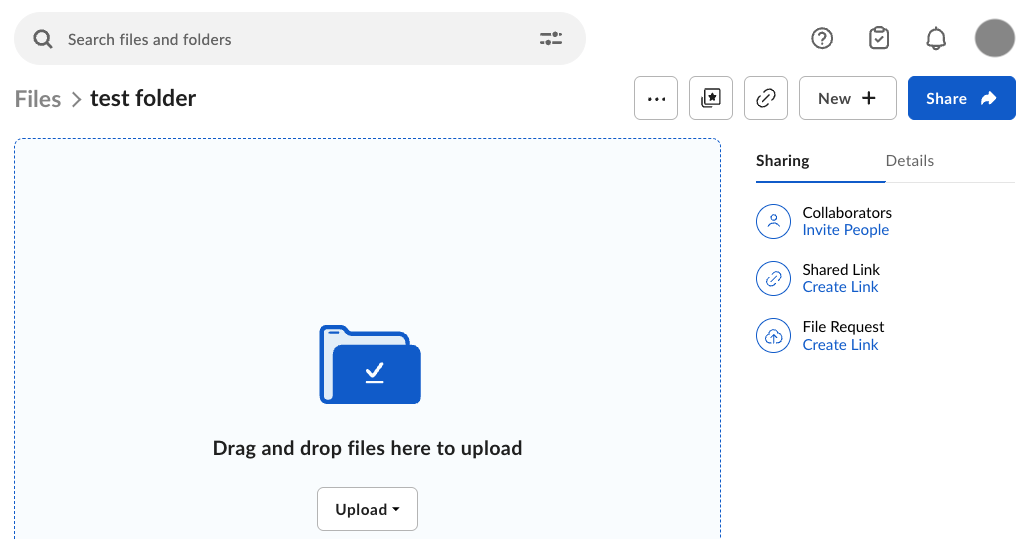Click the search magnifier icon

(43, 39)
